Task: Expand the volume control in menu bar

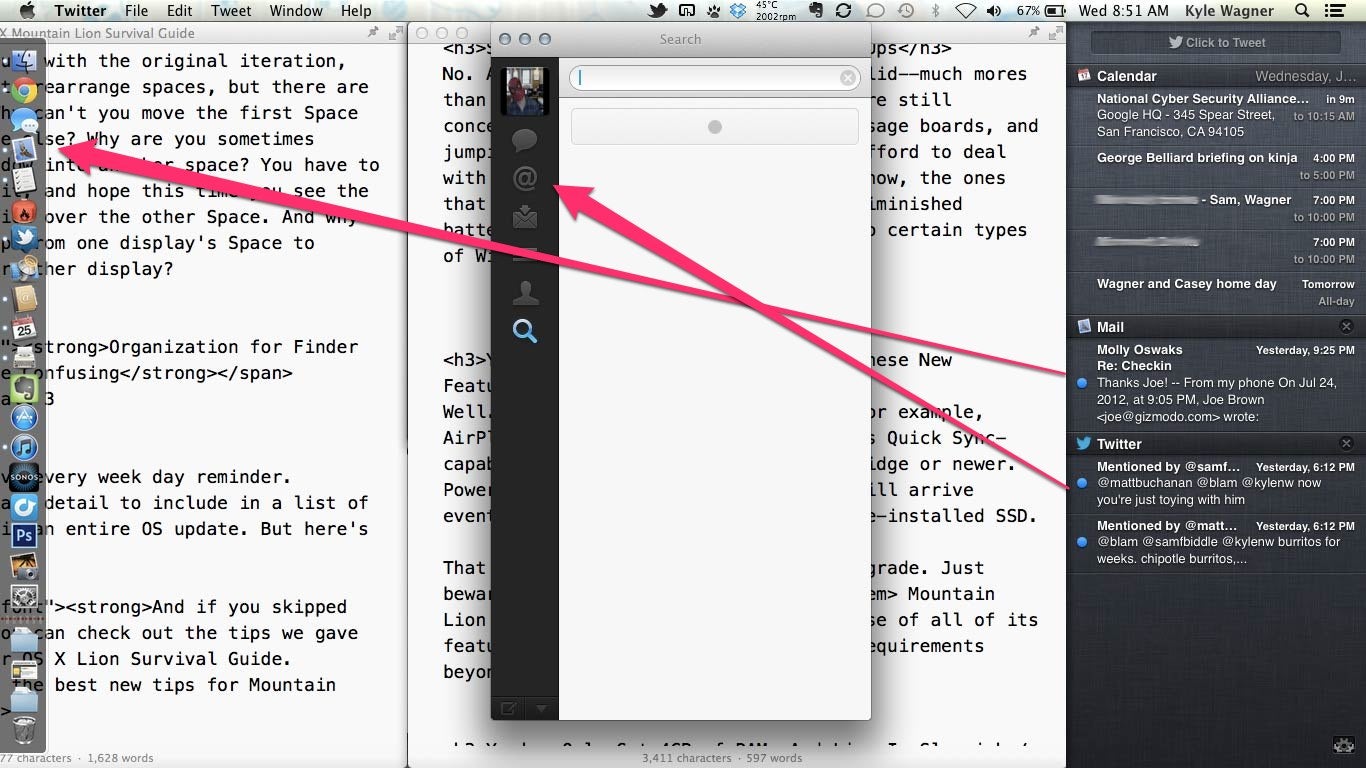Action: click(x=994, y=11)
